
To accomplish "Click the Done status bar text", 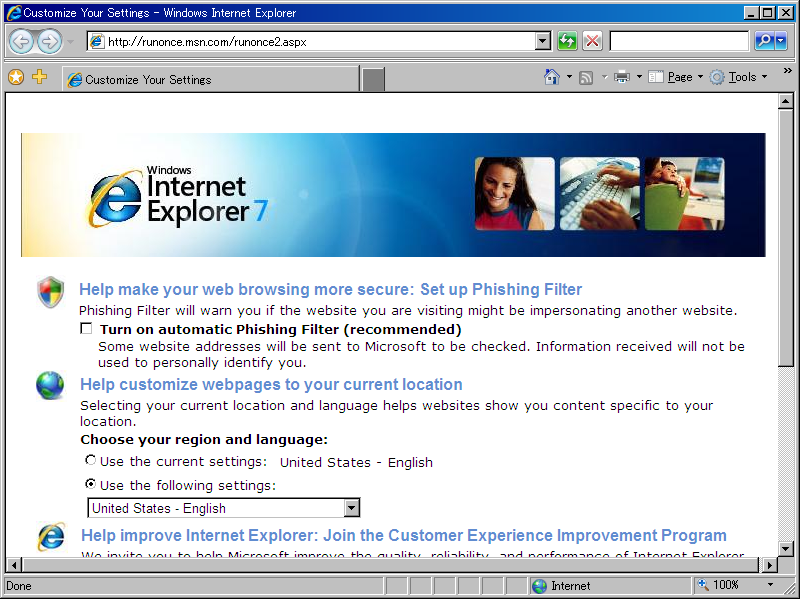I will coord(19,586).
